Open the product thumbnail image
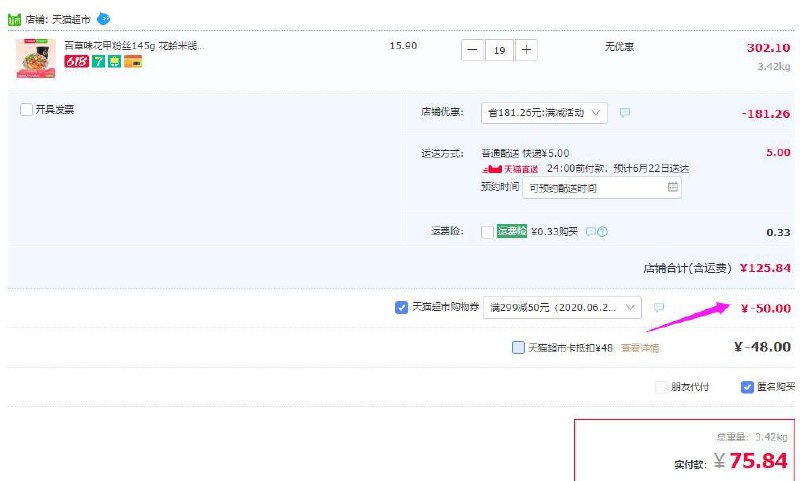Image resolution: width=800 pixels, height=481 pixels. (36, 58)
